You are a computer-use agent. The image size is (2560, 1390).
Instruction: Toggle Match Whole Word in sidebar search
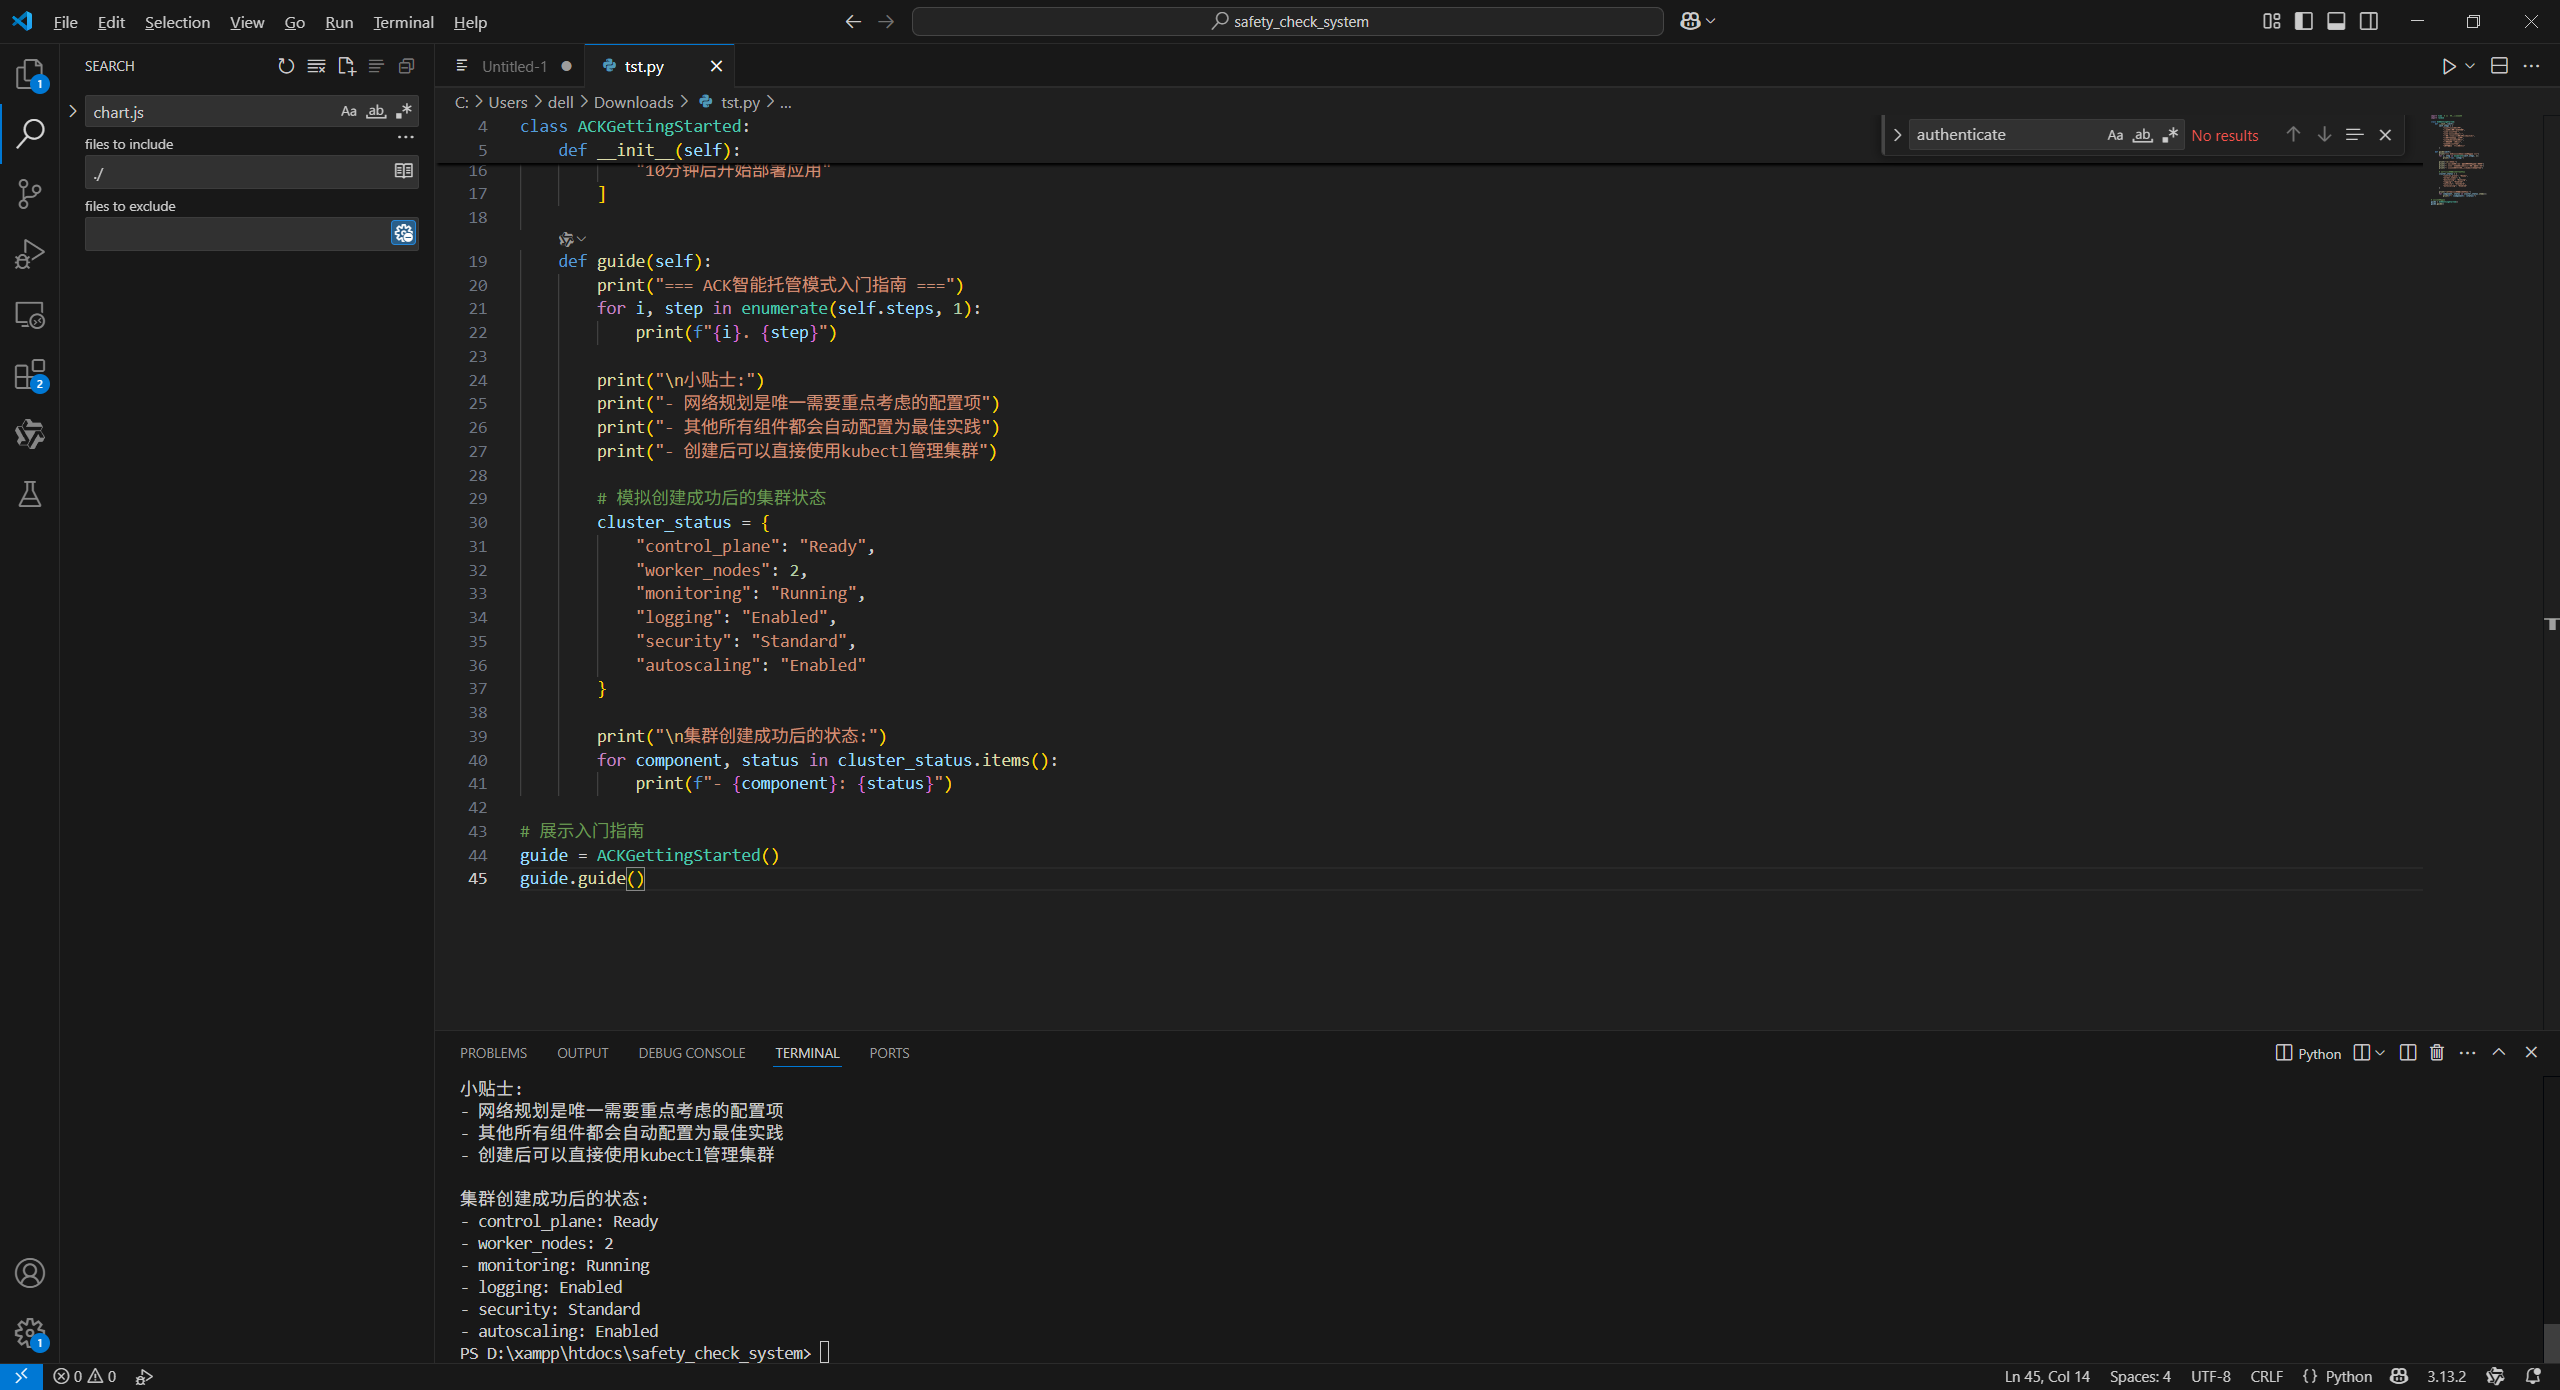(x=376, y=111)
